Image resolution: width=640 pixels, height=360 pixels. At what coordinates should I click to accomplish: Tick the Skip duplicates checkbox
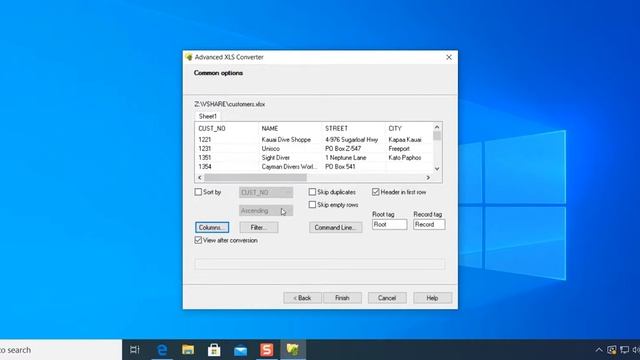point(312,192)
